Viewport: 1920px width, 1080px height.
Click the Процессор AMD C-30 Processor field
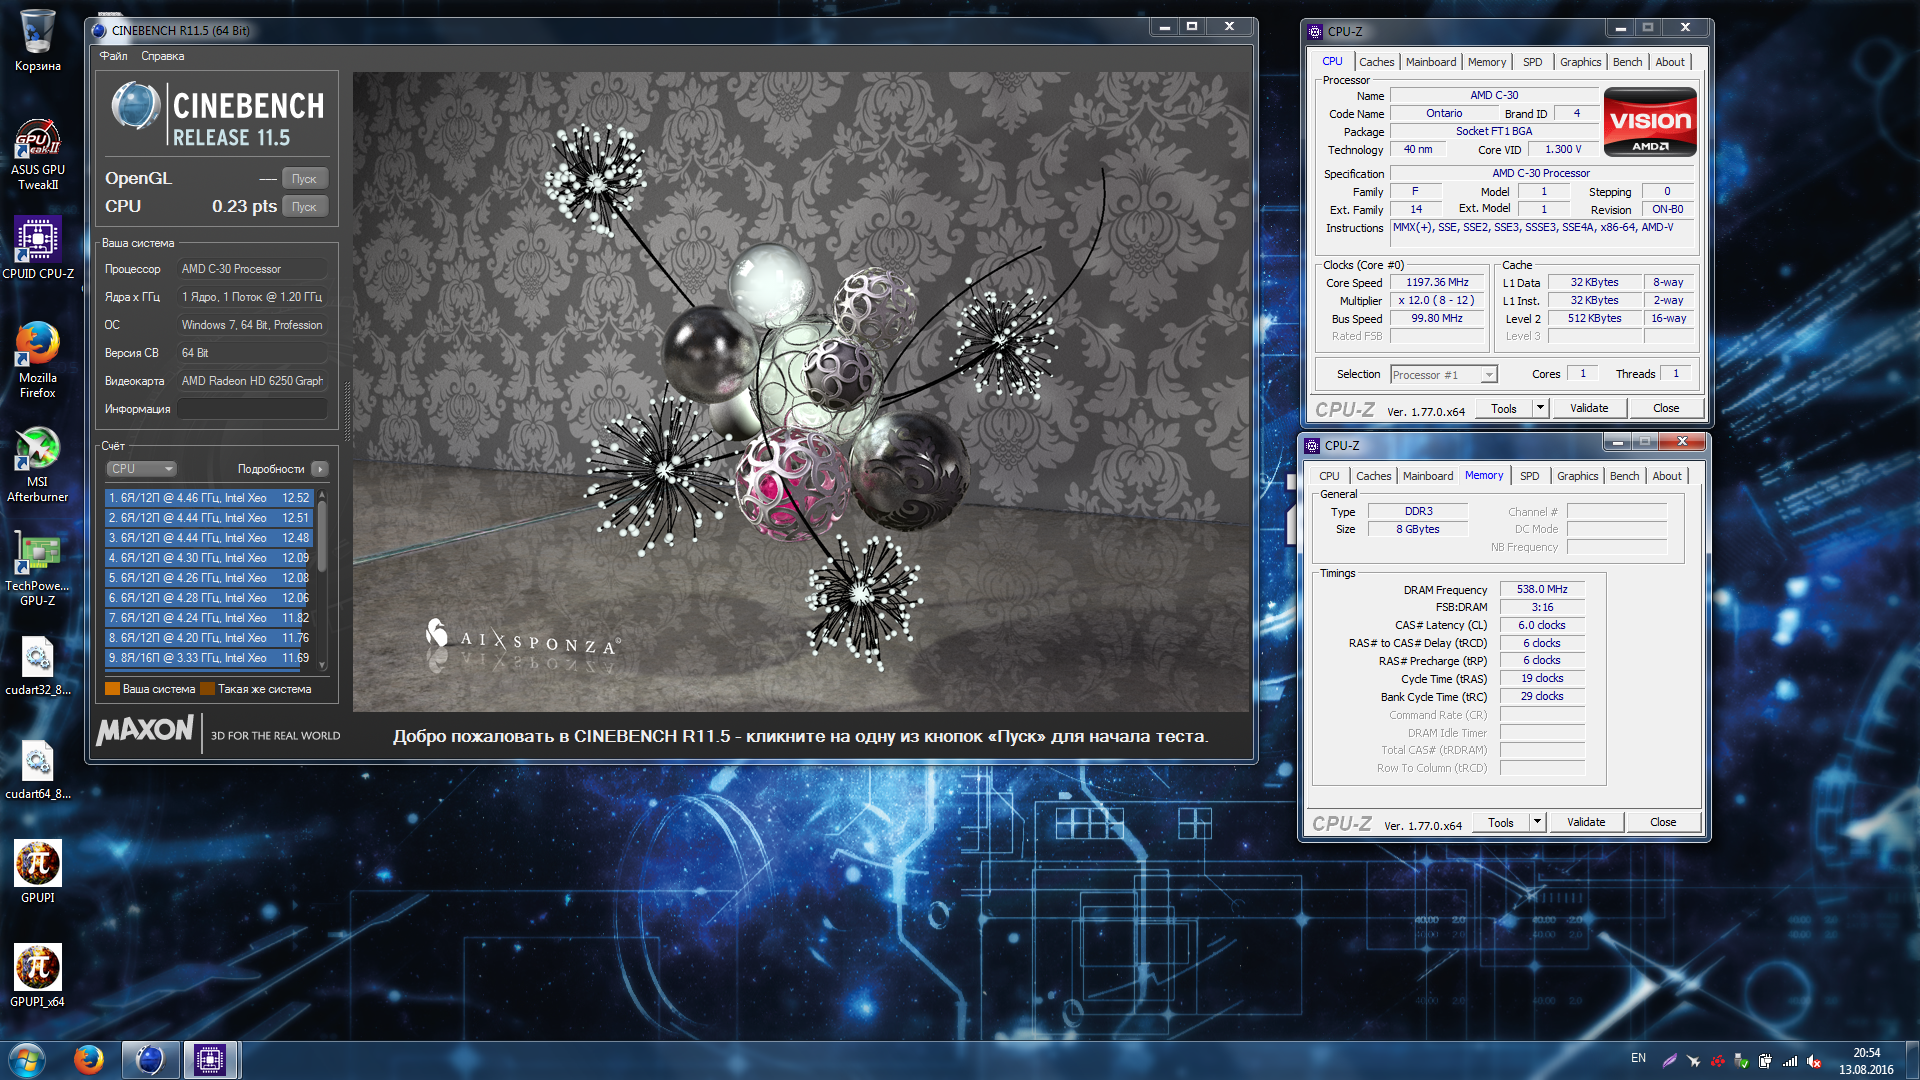[x=253, y=269]
